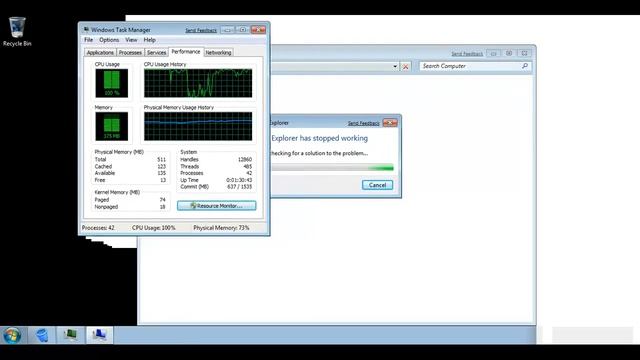This screenshot has height=360, width=640.
Task: Click Send Feedback link in Computer window
Action: 467,54
